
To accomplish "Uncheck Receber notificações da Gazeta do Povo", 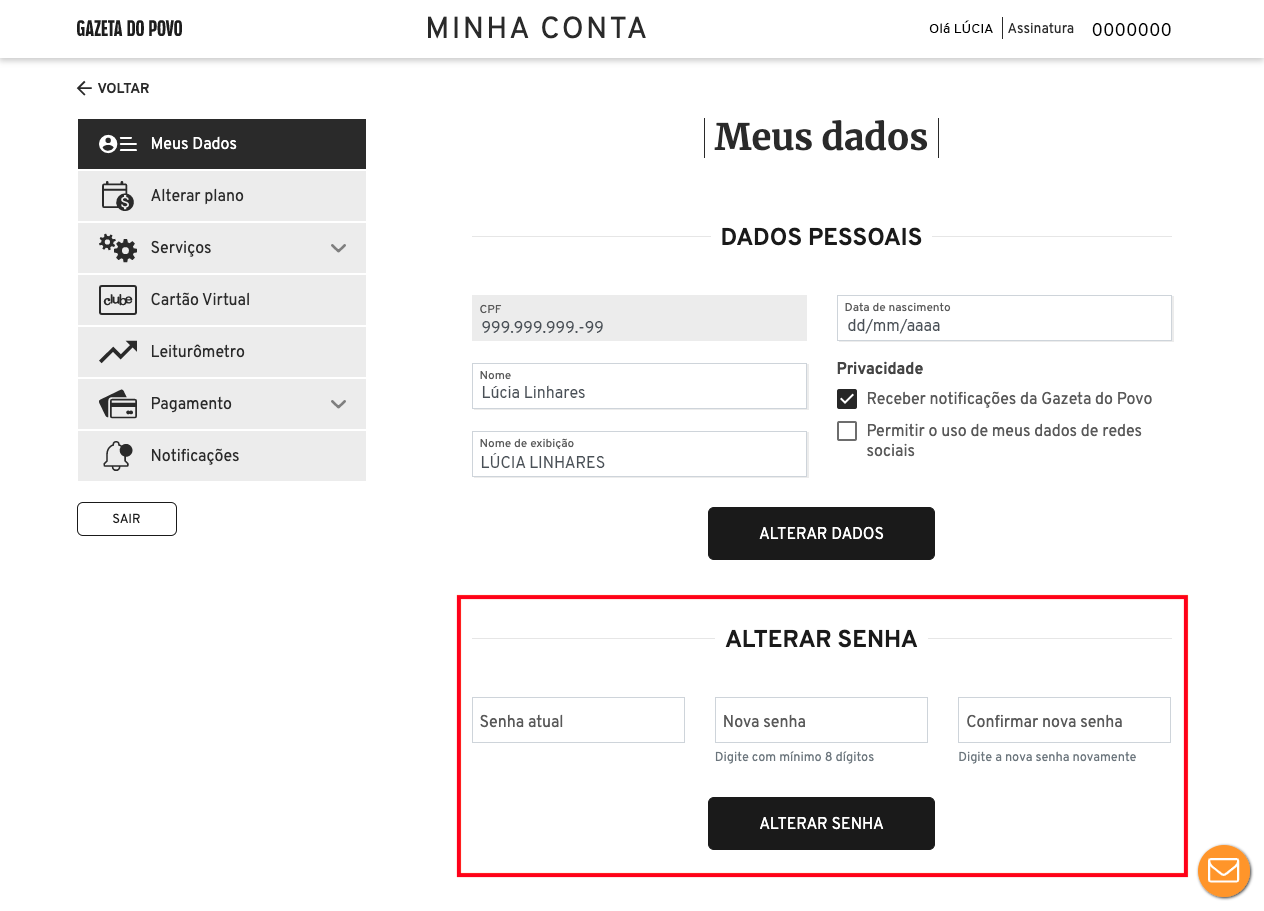I will [847, 399].
